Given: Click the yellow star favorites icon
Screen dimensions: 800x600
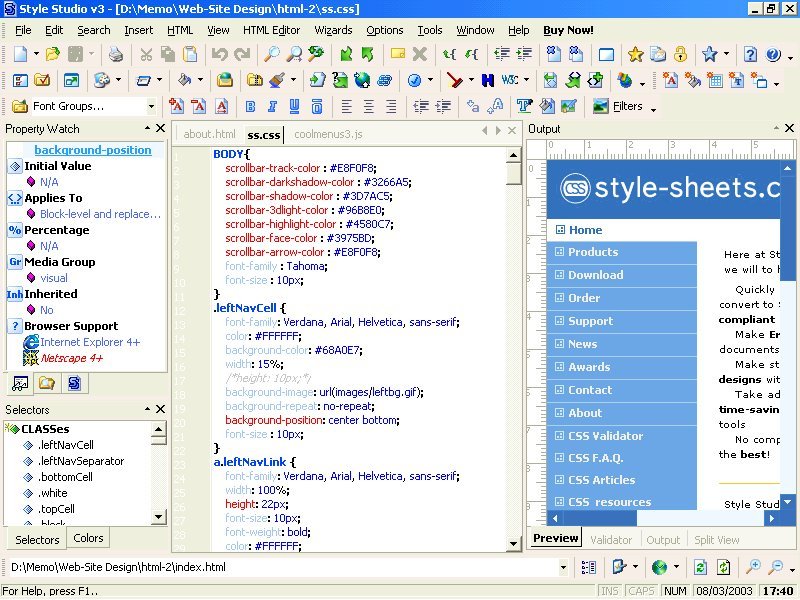Looking at the screenshot, I should [x=635, y=54].
